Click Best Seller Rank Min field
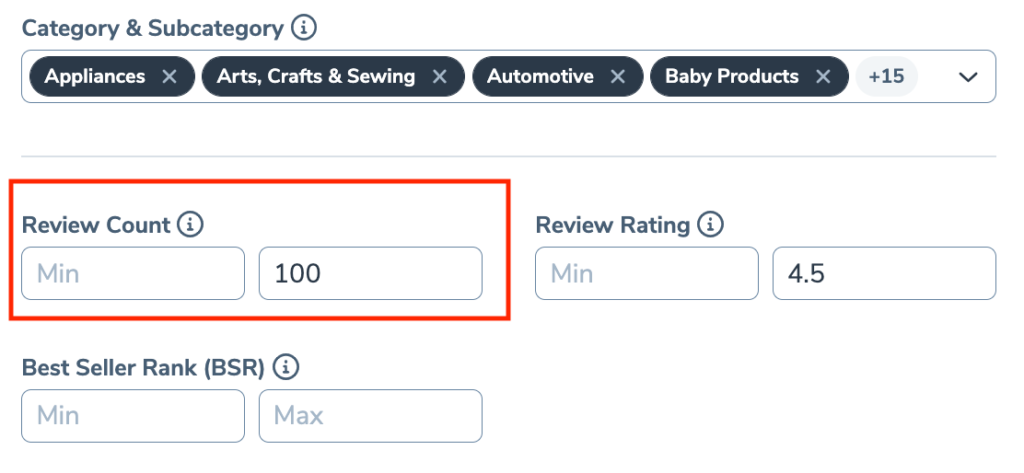This screenshot has width=1024, height=473. [133, 416]
